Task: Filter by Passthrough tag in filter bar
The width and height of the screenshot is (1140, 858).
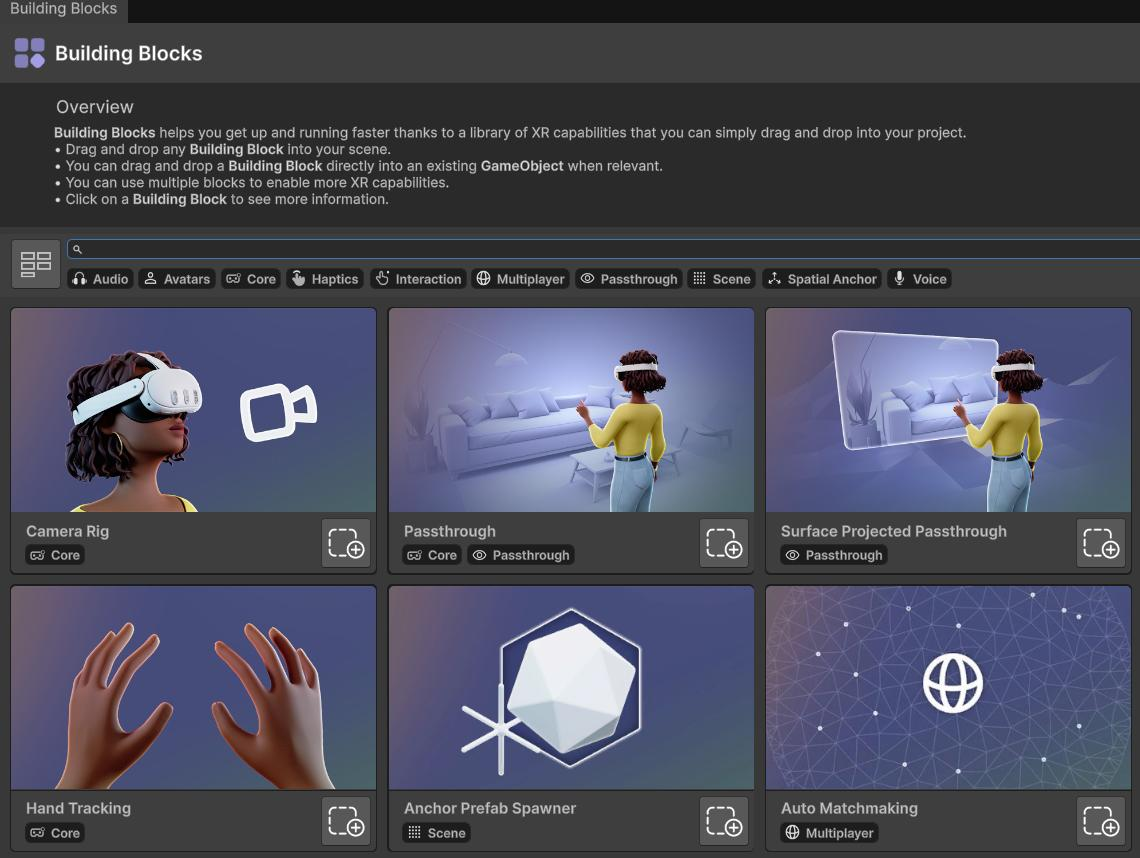Action: click(629, 279)
